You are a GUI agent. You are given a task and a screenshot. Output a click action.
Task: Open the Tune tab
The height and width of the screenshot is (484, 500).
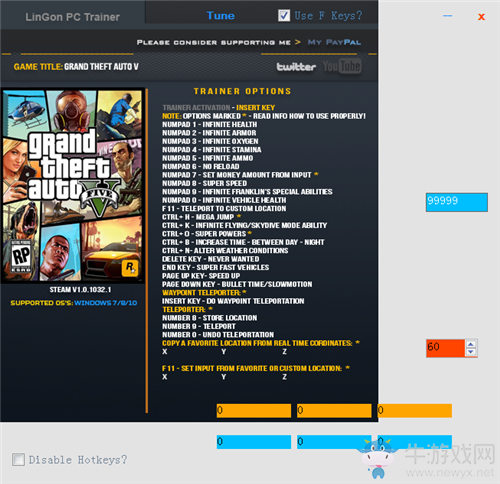coord(220,16)
